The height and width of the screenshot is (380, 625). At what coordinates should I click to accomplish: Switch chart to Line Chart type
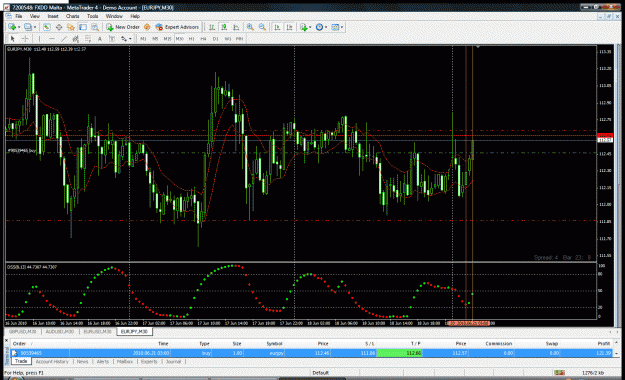(x=236, y=27)
